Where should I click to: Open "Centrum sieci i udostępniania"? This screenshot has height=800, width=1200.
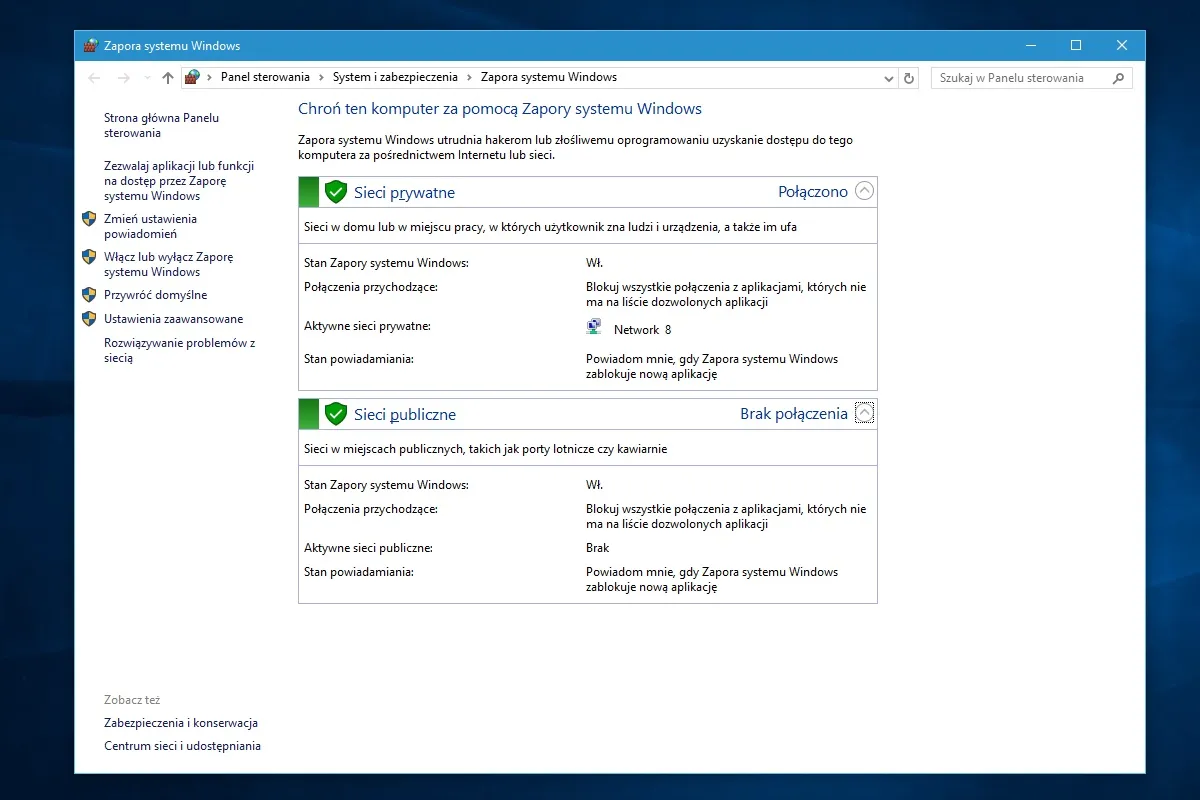click(182, 745)
